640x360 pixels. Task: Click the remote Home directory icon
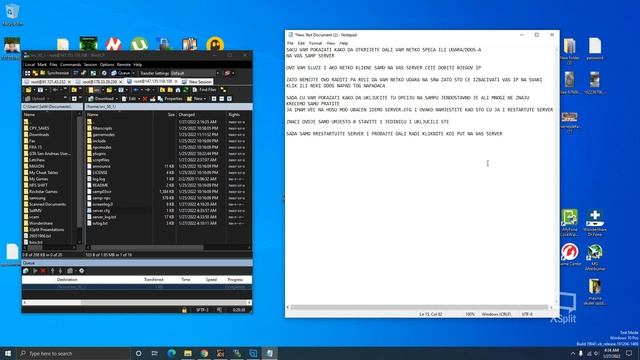point(178,90)
